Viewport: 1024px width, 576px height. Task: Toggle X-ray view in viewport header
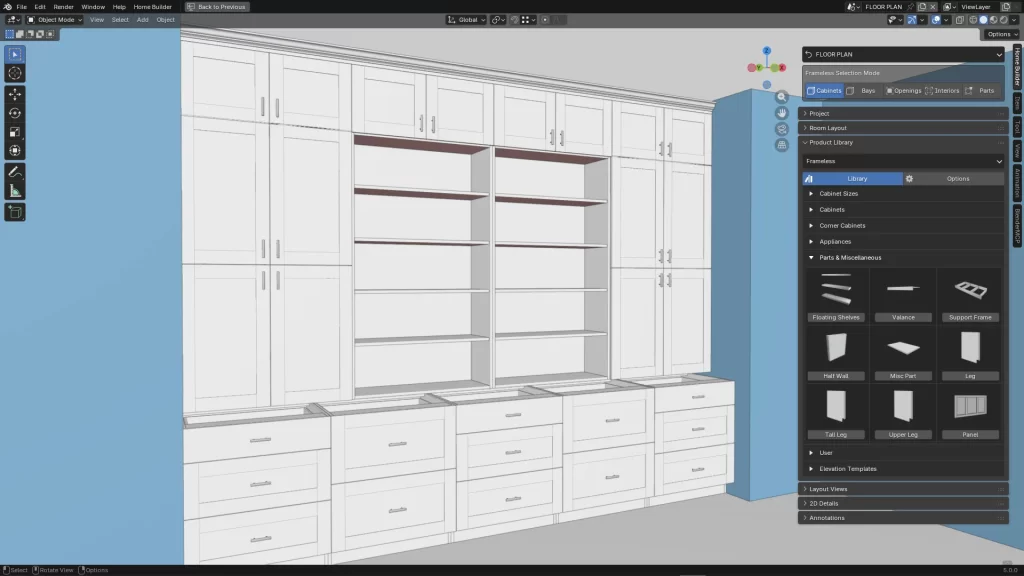click(x=960, y=20)
